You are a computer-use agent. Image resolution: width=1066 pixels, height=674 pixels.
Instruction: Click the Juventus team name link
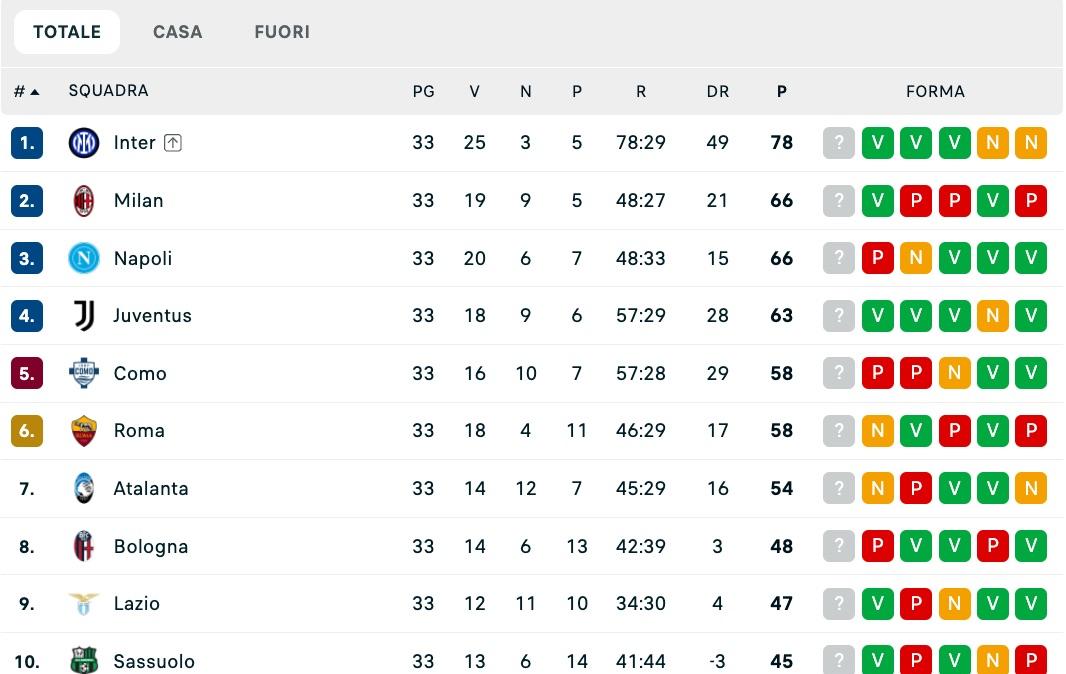(153, 315)
